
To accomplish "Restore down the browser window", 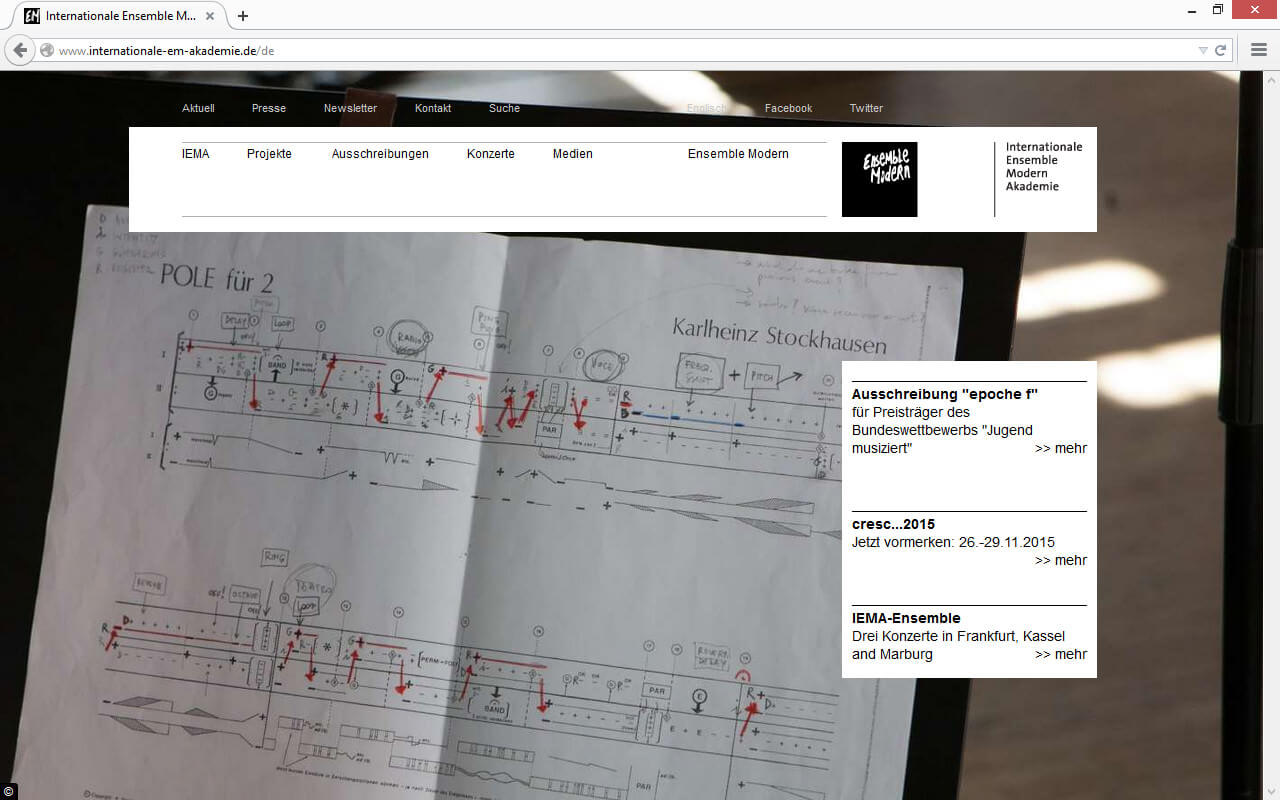I will [x=1218, y=10].
